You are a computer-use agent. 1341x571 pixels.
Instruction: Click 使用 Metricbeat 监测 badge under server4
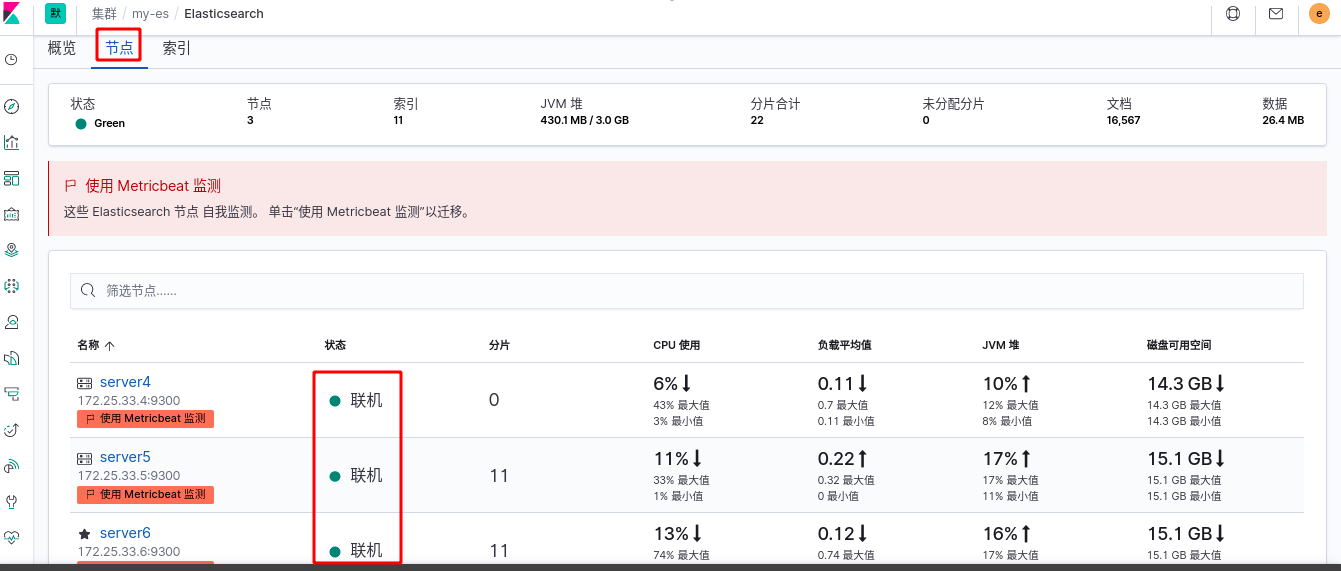click(145, 419)
